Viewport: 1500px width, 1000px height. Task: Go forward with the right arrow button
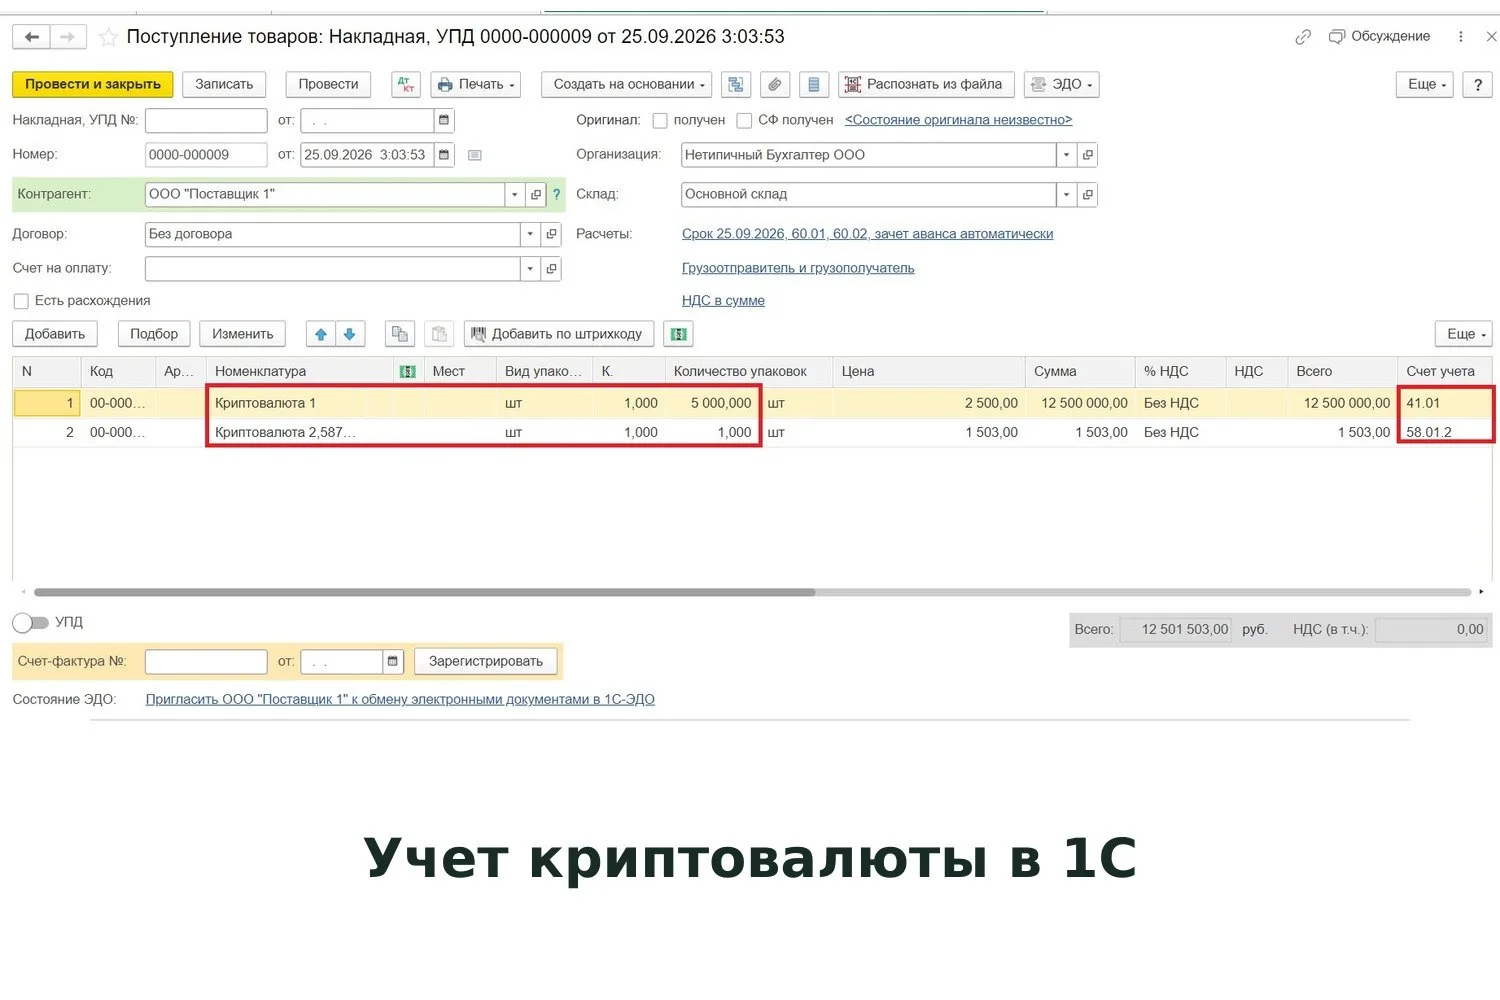coord(68,37)
